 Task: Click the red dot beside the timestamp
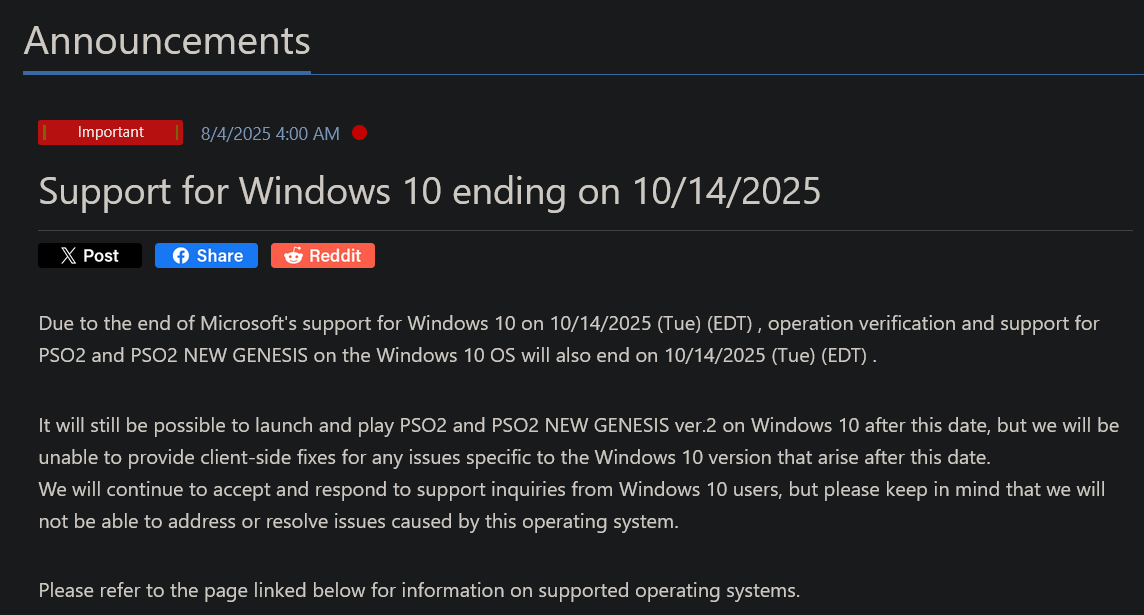pos(359,133)
